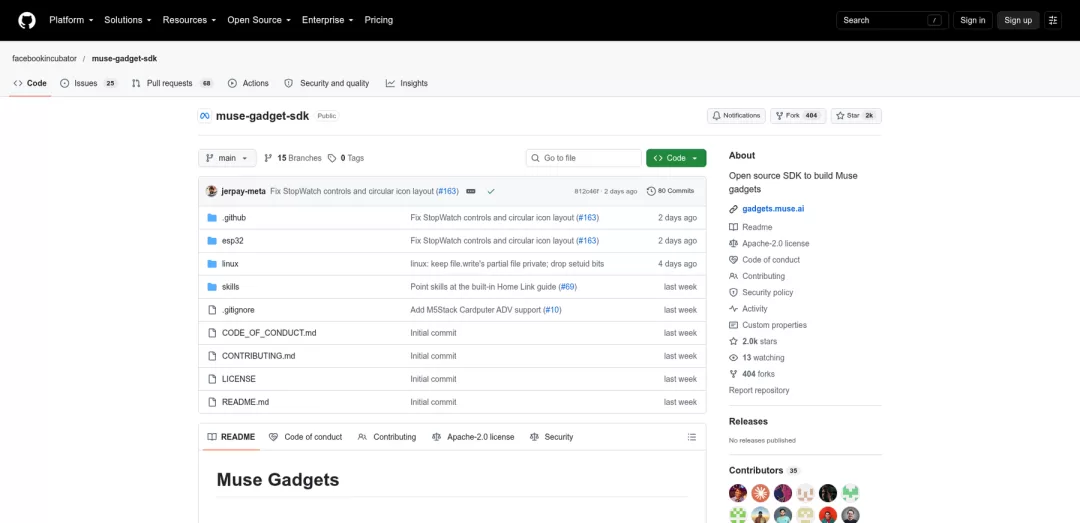Select the Code repository tab
This screenshot has width=1080, height=523.
pyautogui.click(x=30, y=83)
